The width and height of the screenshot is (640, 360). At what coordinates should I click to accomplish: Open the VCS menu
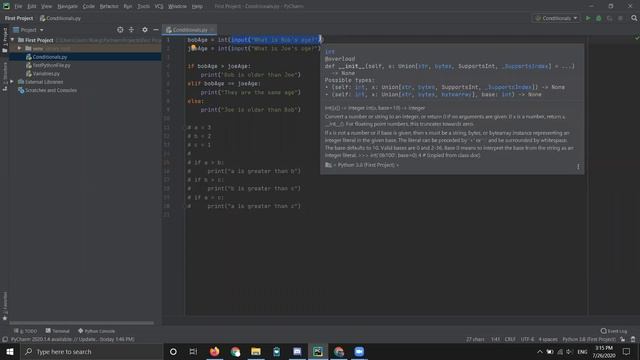159,6
